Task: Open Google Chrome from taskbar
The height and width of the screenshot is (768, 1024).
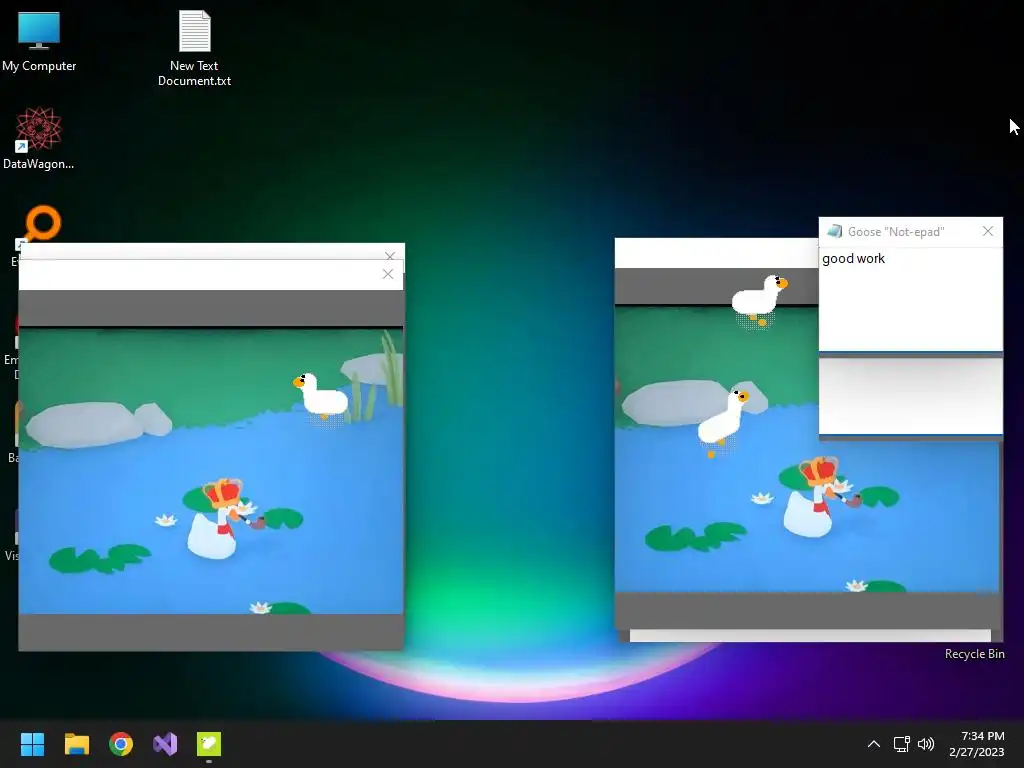Action: 121,744
